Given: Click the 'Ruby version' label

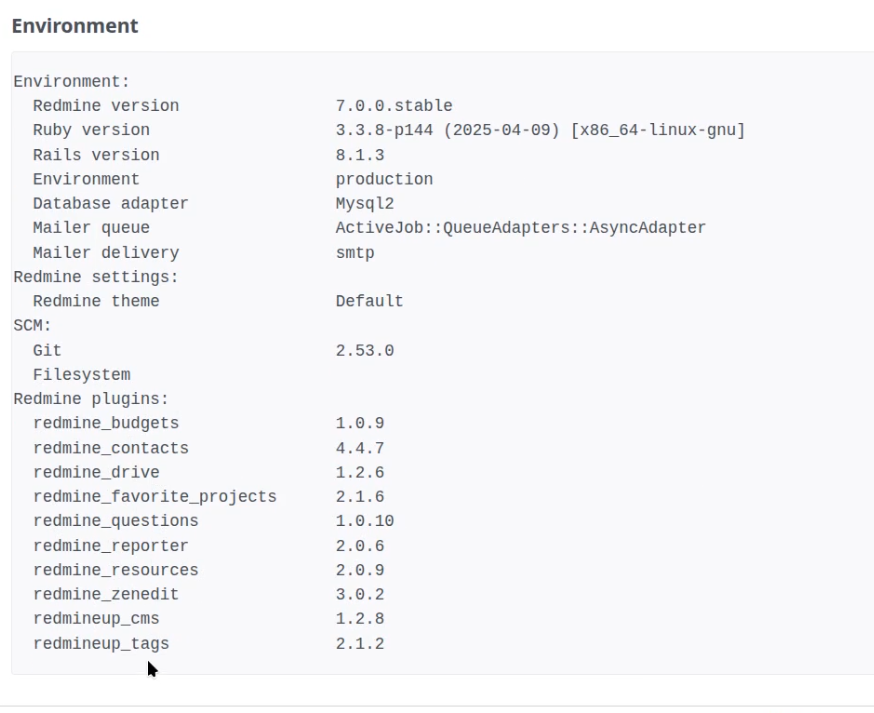Looking at the screenshot, I should point(91,130).
